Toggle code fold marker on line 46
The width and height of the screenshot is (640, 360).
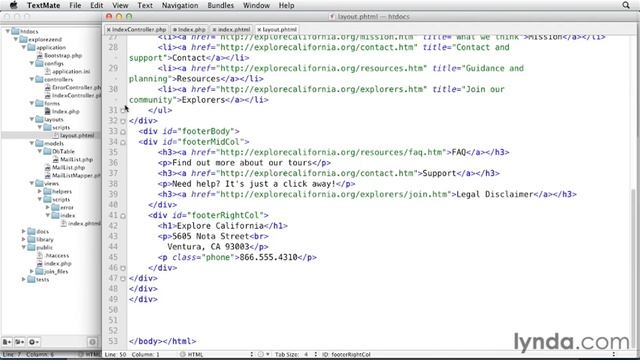tap(123, 268)
